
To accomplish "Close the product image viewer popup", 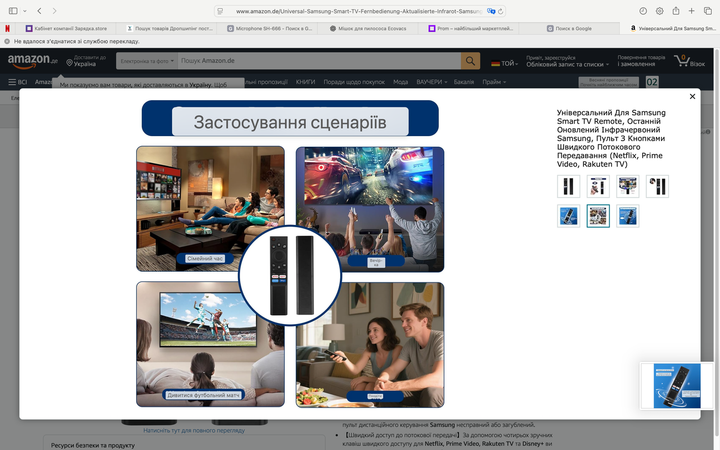I will click(x=692, y=96).
